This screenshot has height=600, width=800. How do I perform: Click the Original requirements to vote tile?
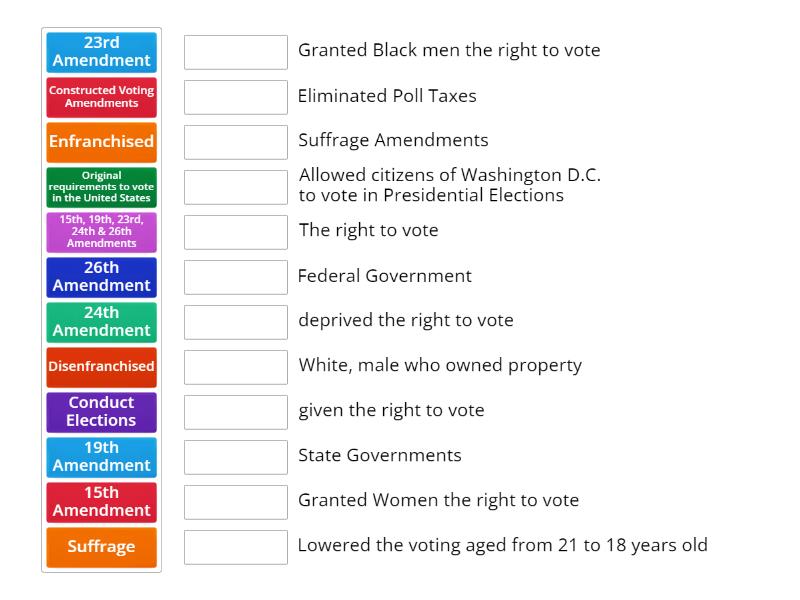101,186
